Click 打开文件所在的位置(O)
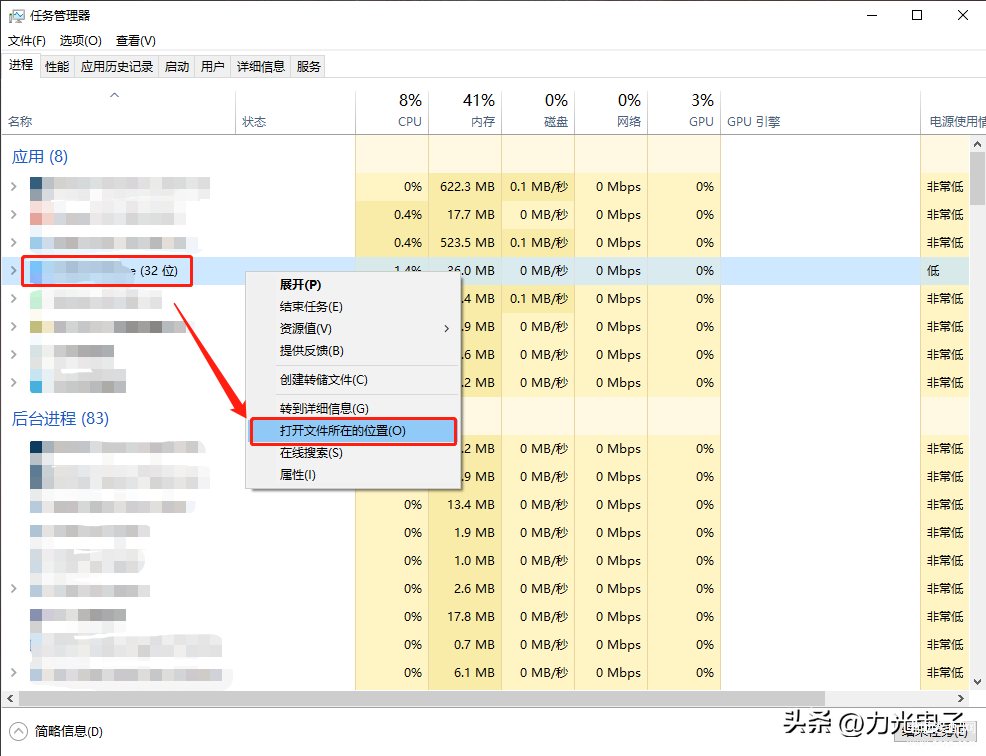 click(x=353, y=431)
